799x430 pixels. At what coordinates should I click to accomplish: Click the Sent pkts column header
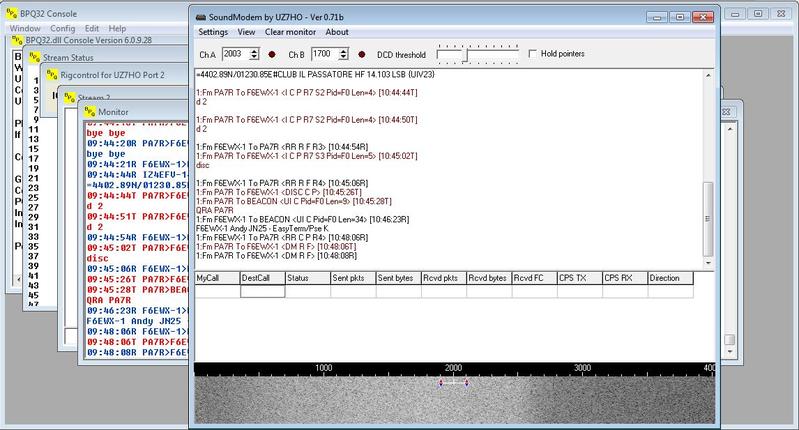pyautogui.click(x=353, y=278)
